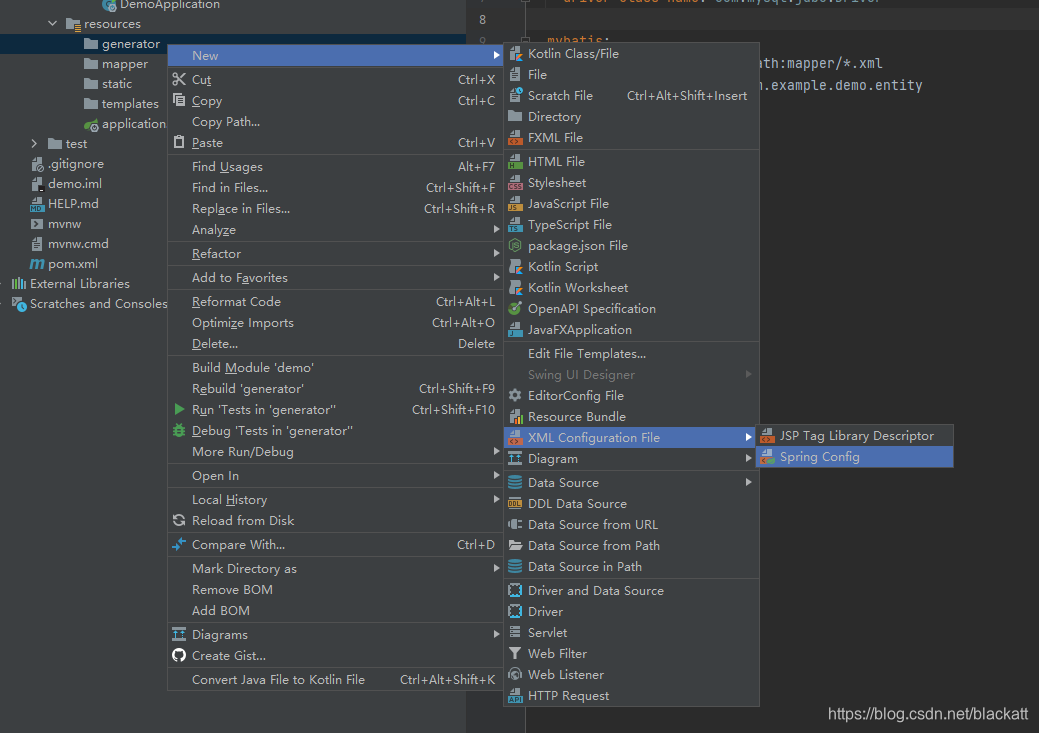1039x733 pixels.
Task: Expand the test folder chevron
Action: click(34, 144)
